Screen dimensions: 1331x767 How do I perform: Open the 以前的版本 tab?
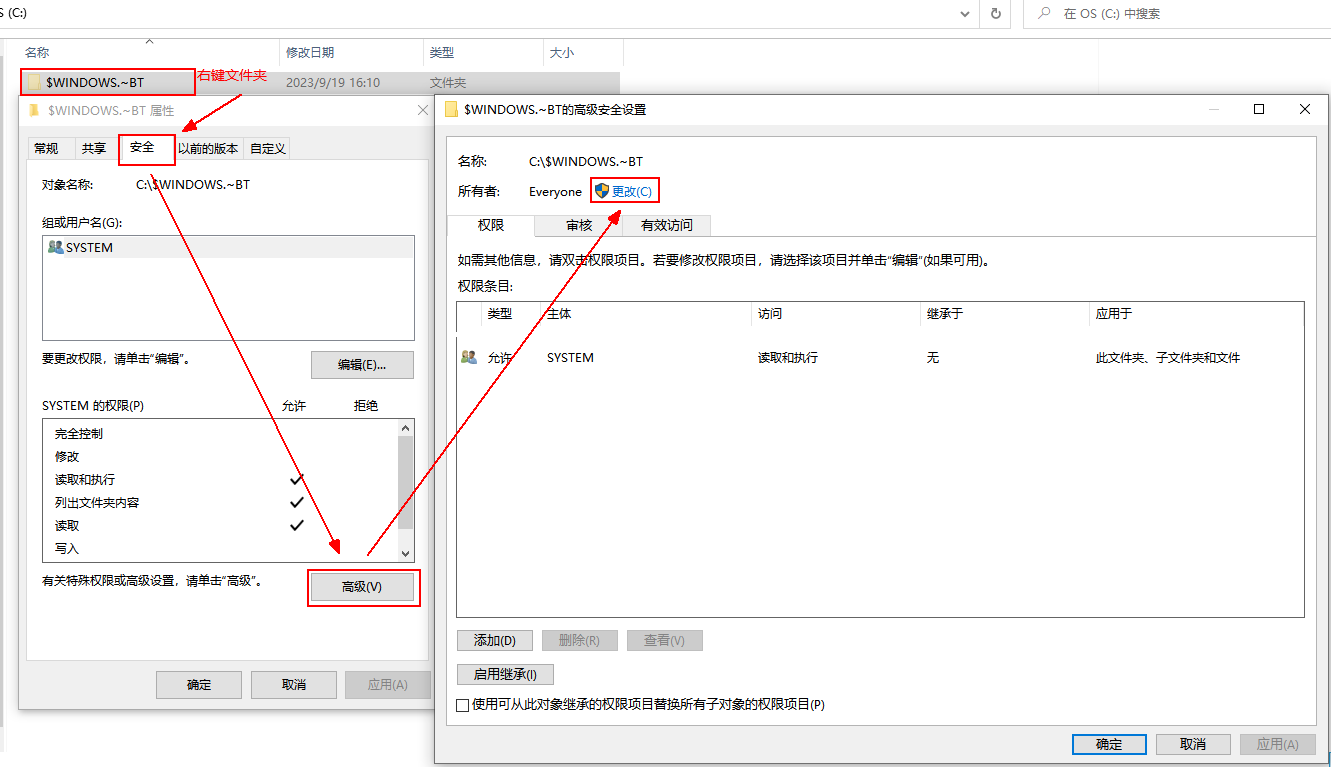click(x=208, y=148)
